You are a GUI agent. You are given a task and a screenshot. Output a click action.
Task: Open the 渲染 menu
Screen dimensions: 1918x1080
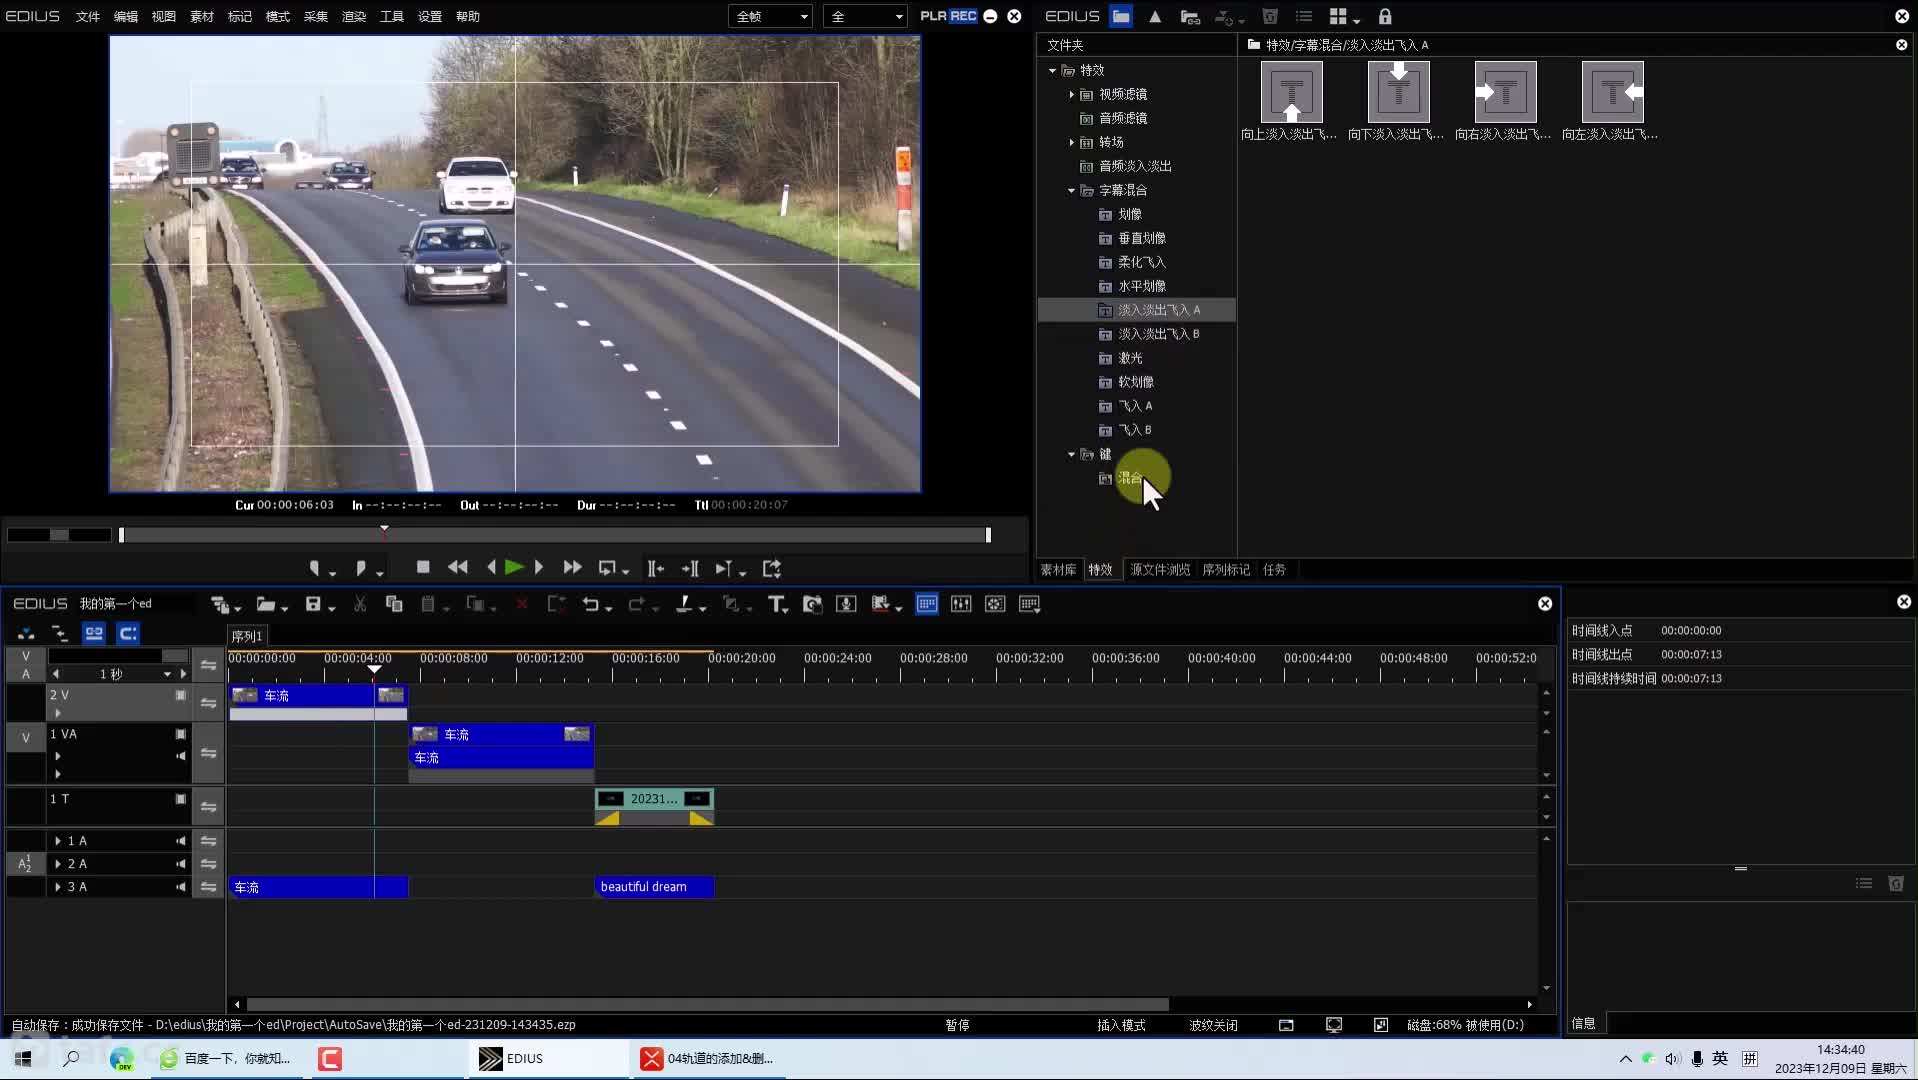pos(354,16)
